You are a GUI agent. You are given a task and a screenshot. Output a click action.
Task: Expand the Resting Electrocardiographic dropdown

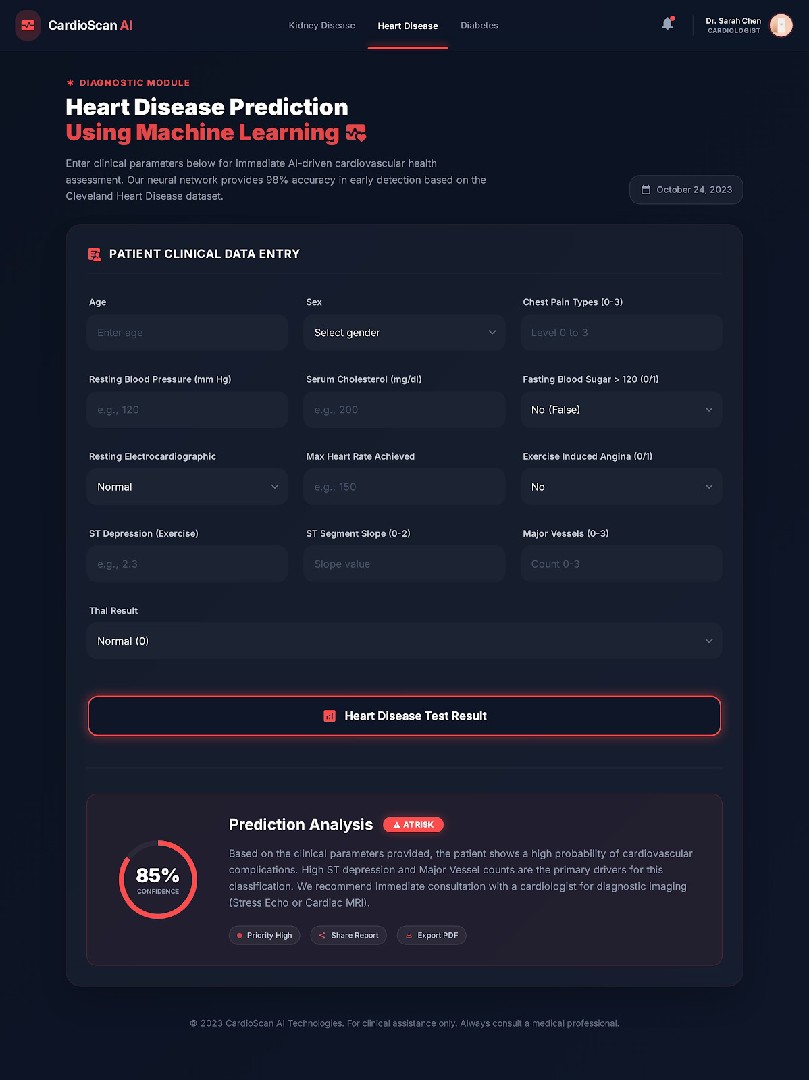187,486
